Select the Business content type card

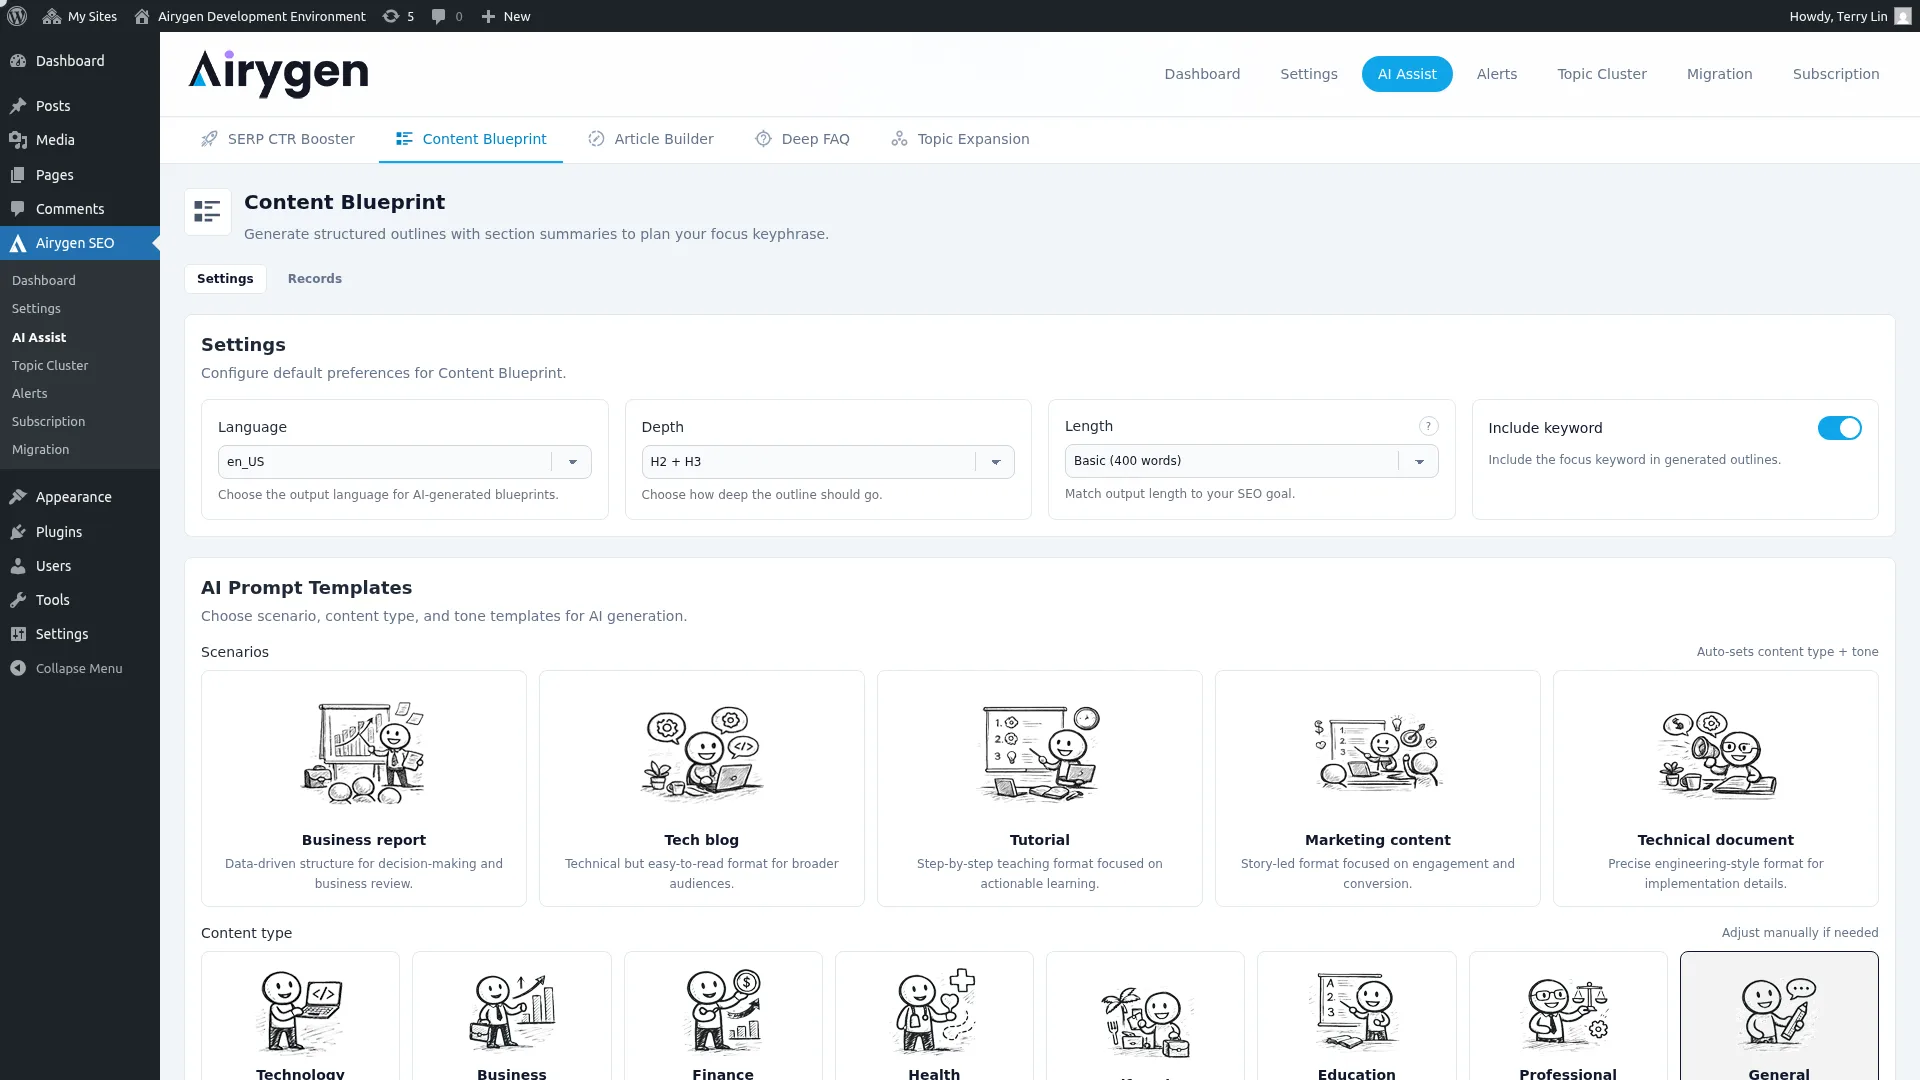tap(512, 1016)
